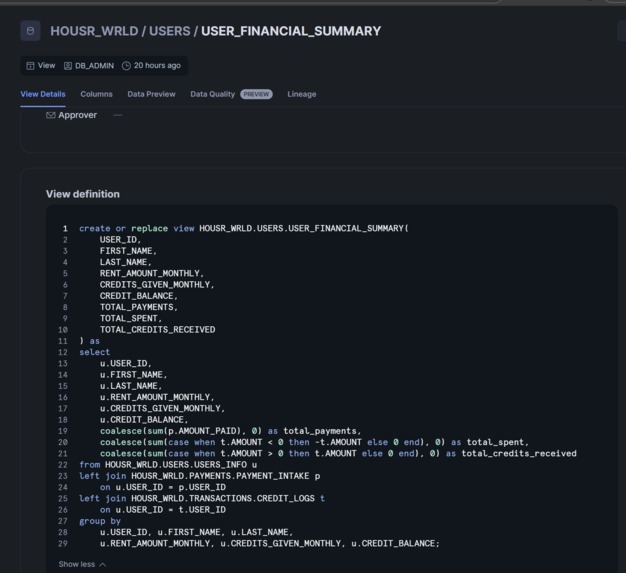Click the select keyword on line 12
Image resolution: width=626 pixels, height=573 pixels.
94,352
